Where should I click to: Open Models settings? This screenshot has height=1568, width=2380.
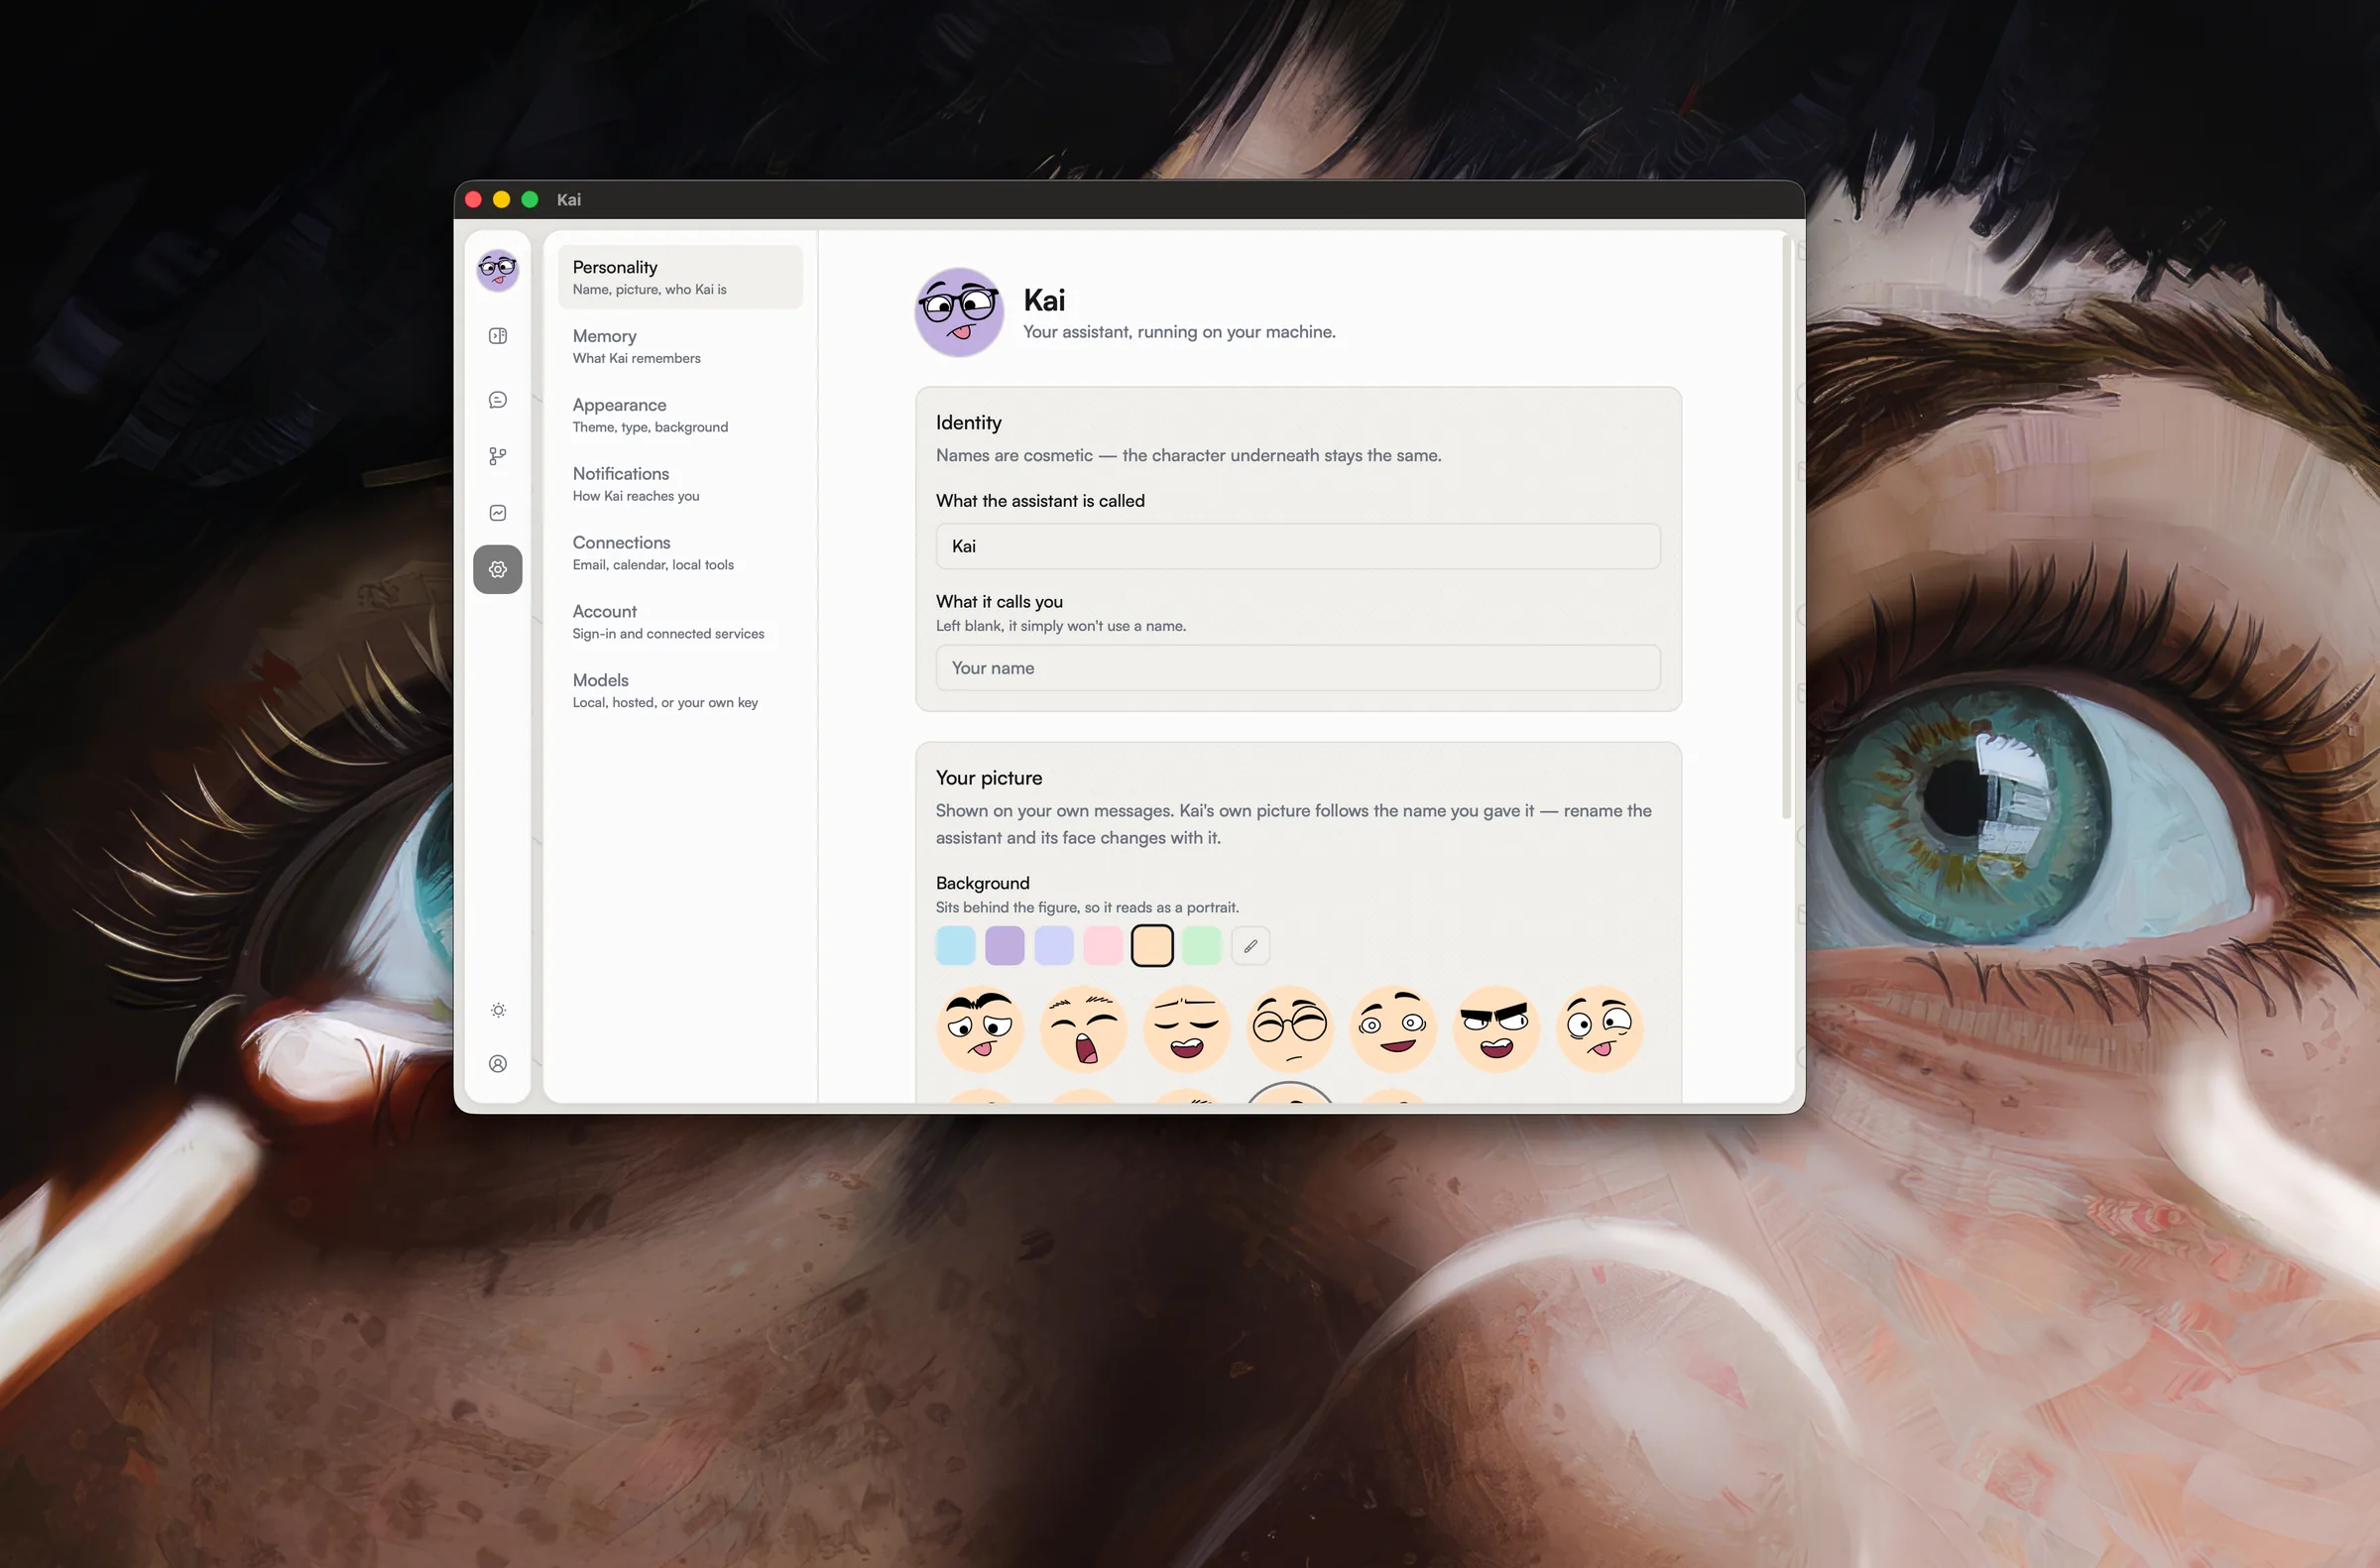(680, 691)
